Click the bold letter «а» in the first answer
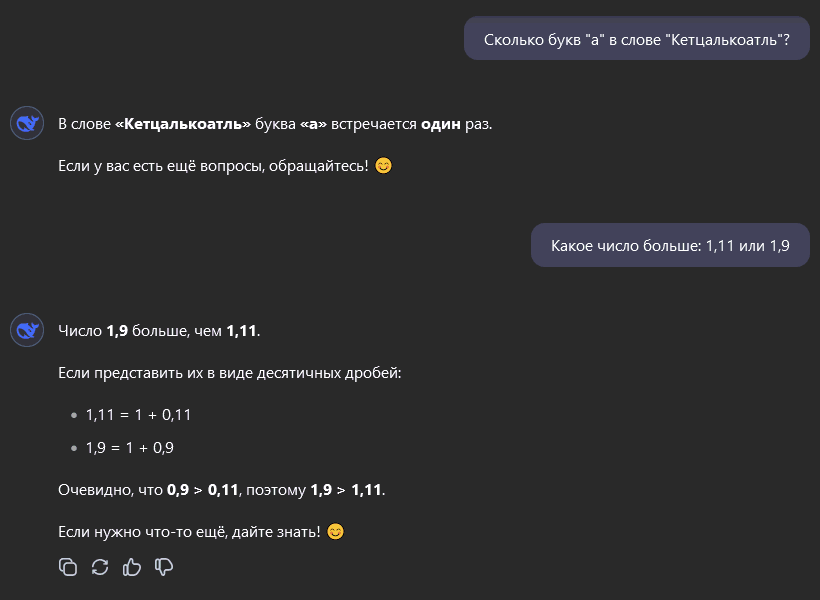The image size is (820, 600). point(314,125)
